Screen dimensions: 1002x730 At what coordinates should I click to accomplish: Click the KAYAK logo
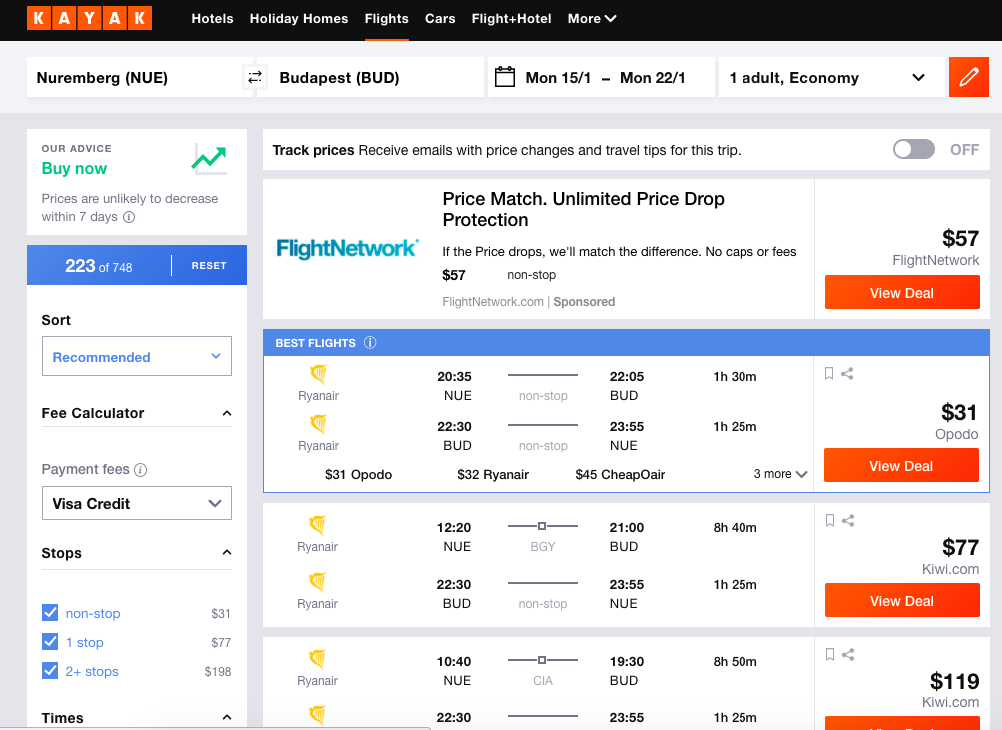coord(89,18)
